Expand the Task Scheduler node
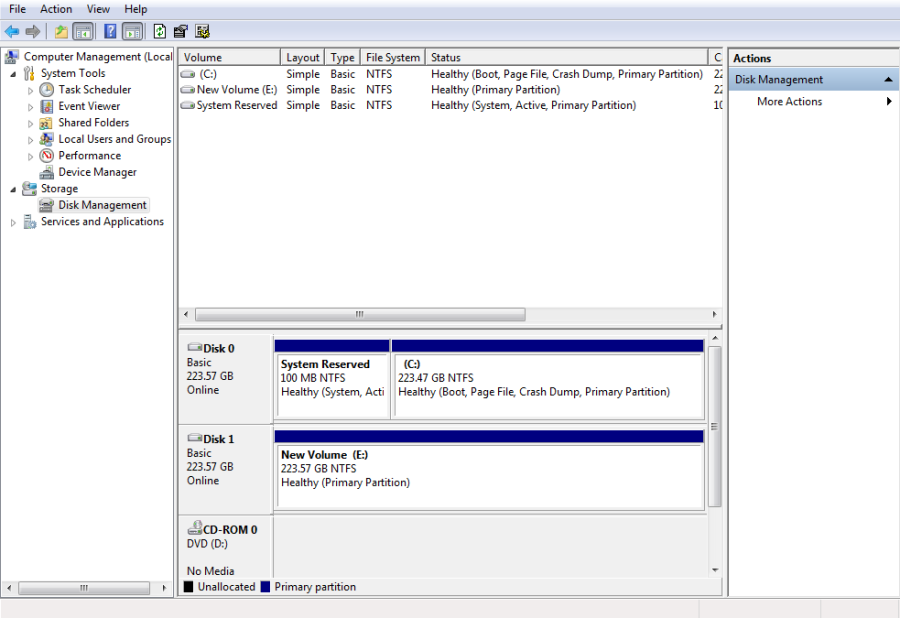 31,89
